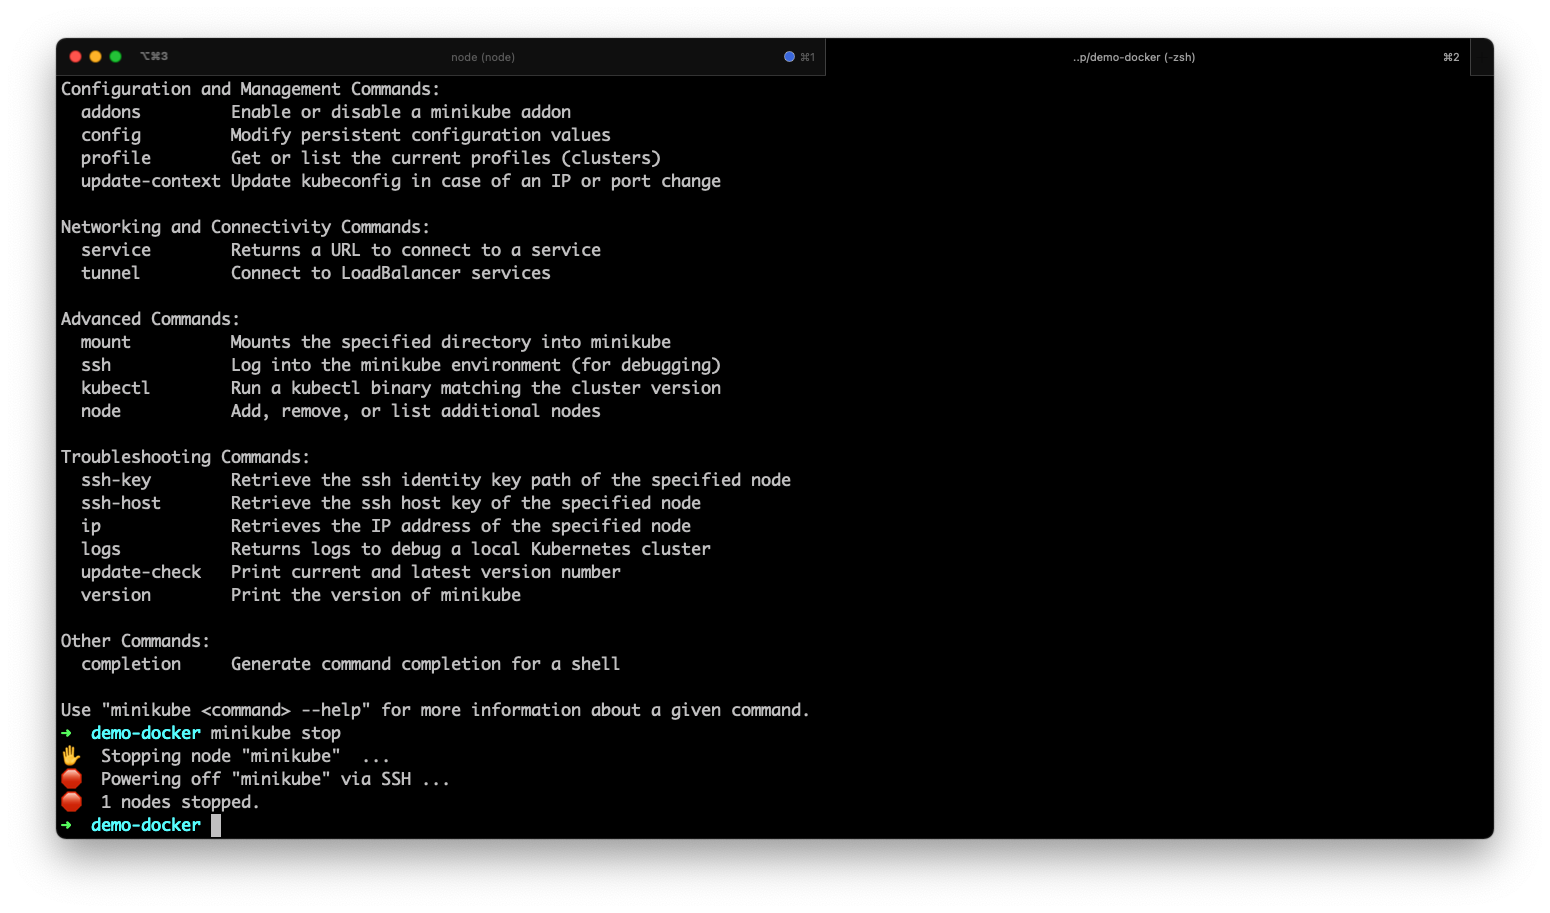Click the raised hand emoji before Stopping node

pos(71,756)
